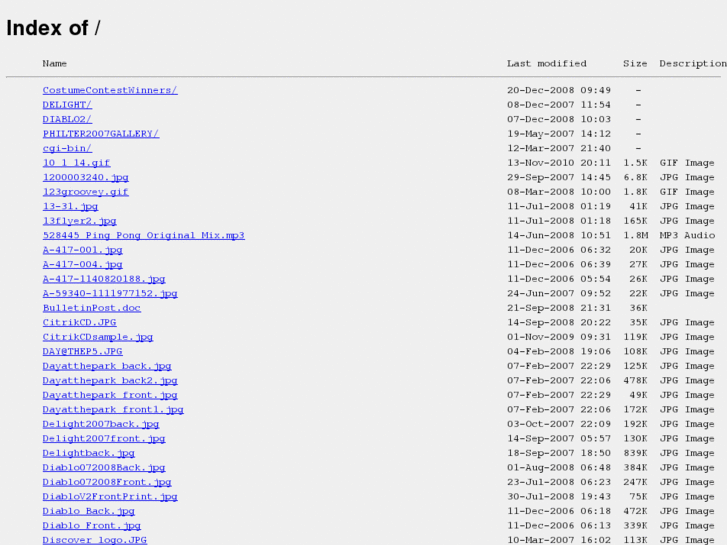Open the A-417-001.jpg image
This screenshot has width=727, height=545.
tap(83, 250)
